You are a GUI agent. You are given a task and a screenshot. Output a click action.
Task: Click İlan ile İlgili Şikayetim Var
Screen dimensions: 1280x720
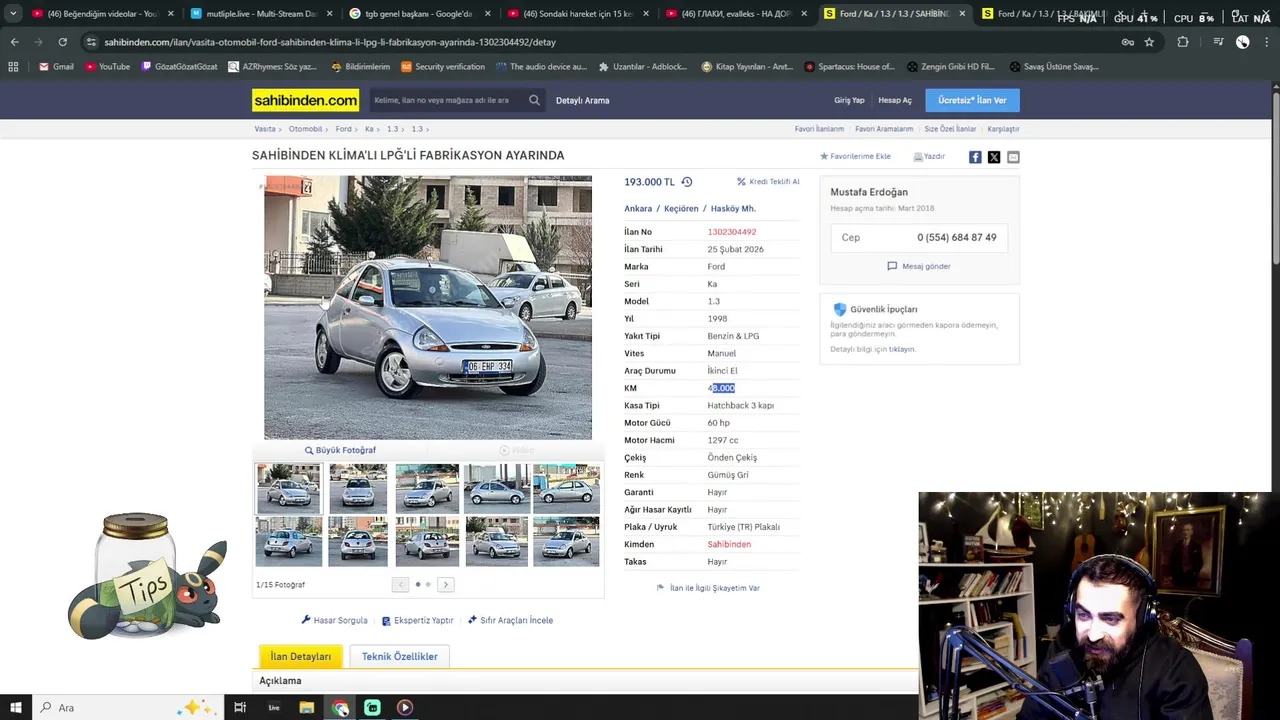(x=708, y=588)
